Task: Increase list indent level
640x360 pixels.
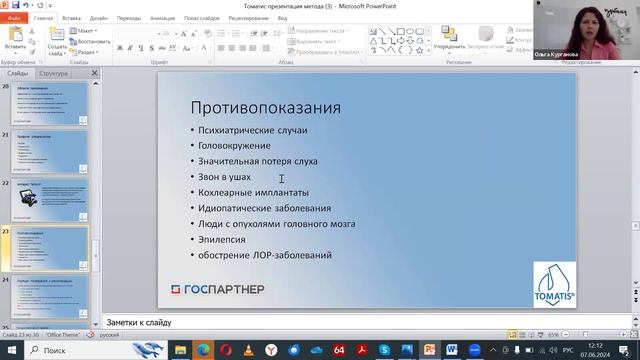Action: coord(264,34)
